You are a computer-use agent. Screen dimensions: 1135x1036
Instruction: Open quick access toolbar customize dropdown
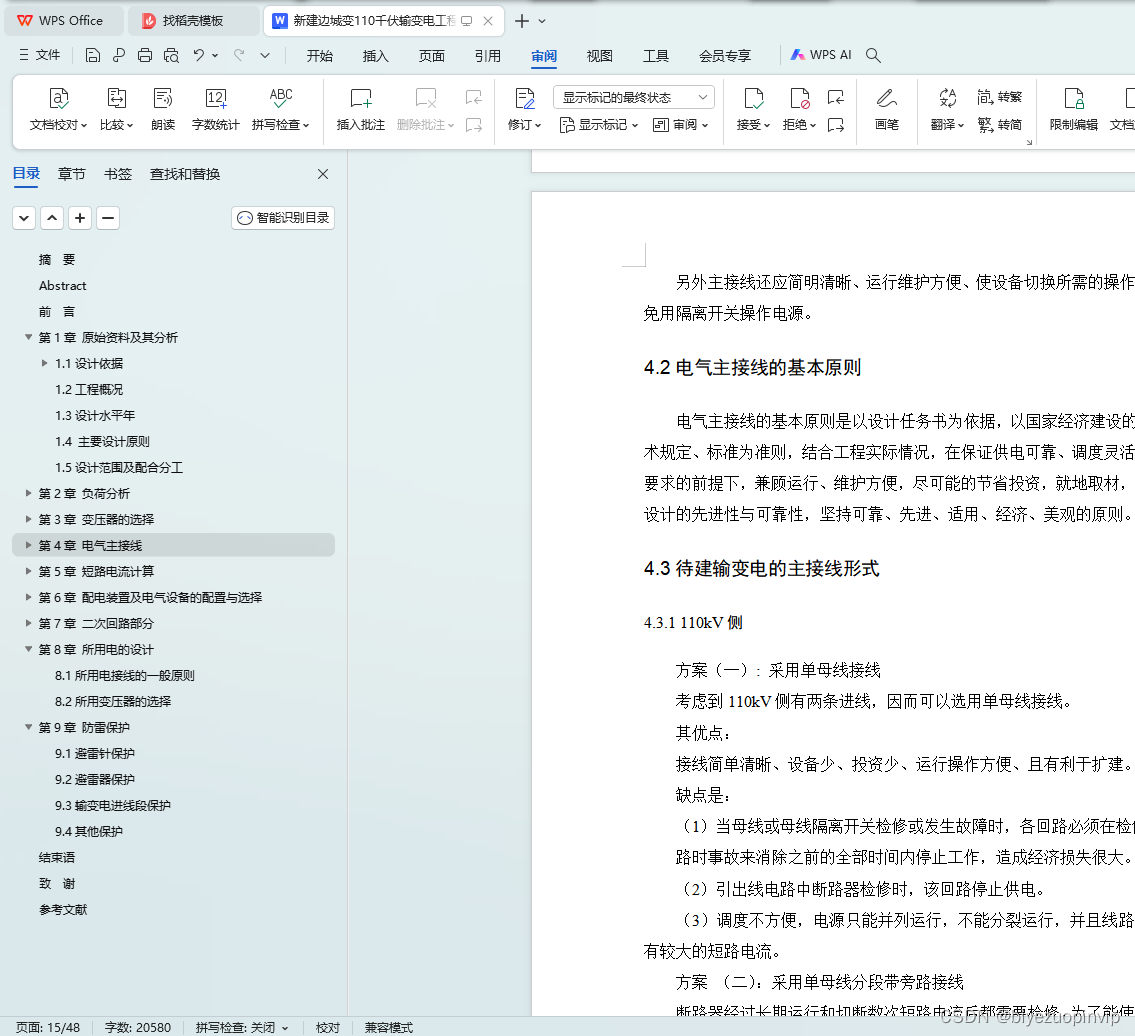(x=265, y=55)
